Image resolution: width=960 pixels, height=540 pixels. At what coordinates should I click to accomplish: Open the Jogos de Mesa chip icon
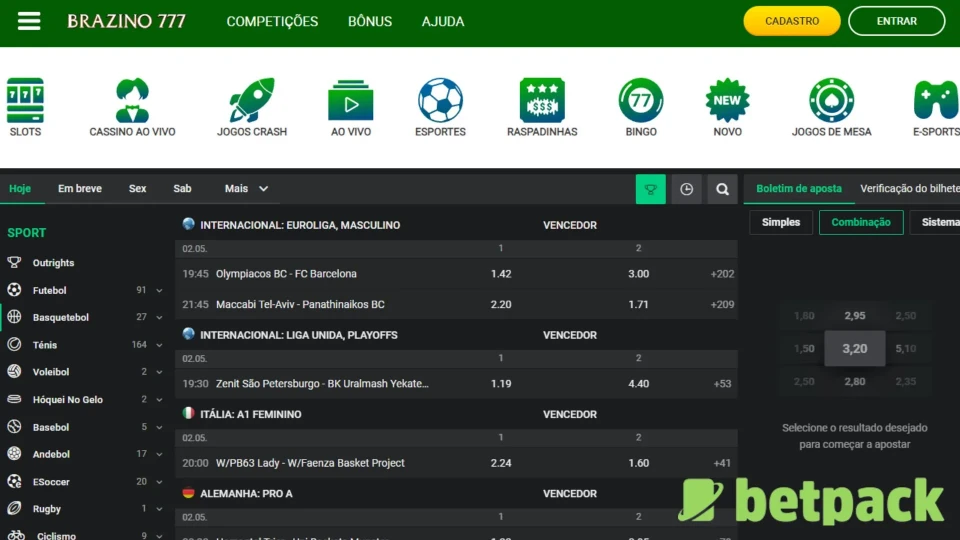click(831, 101)
